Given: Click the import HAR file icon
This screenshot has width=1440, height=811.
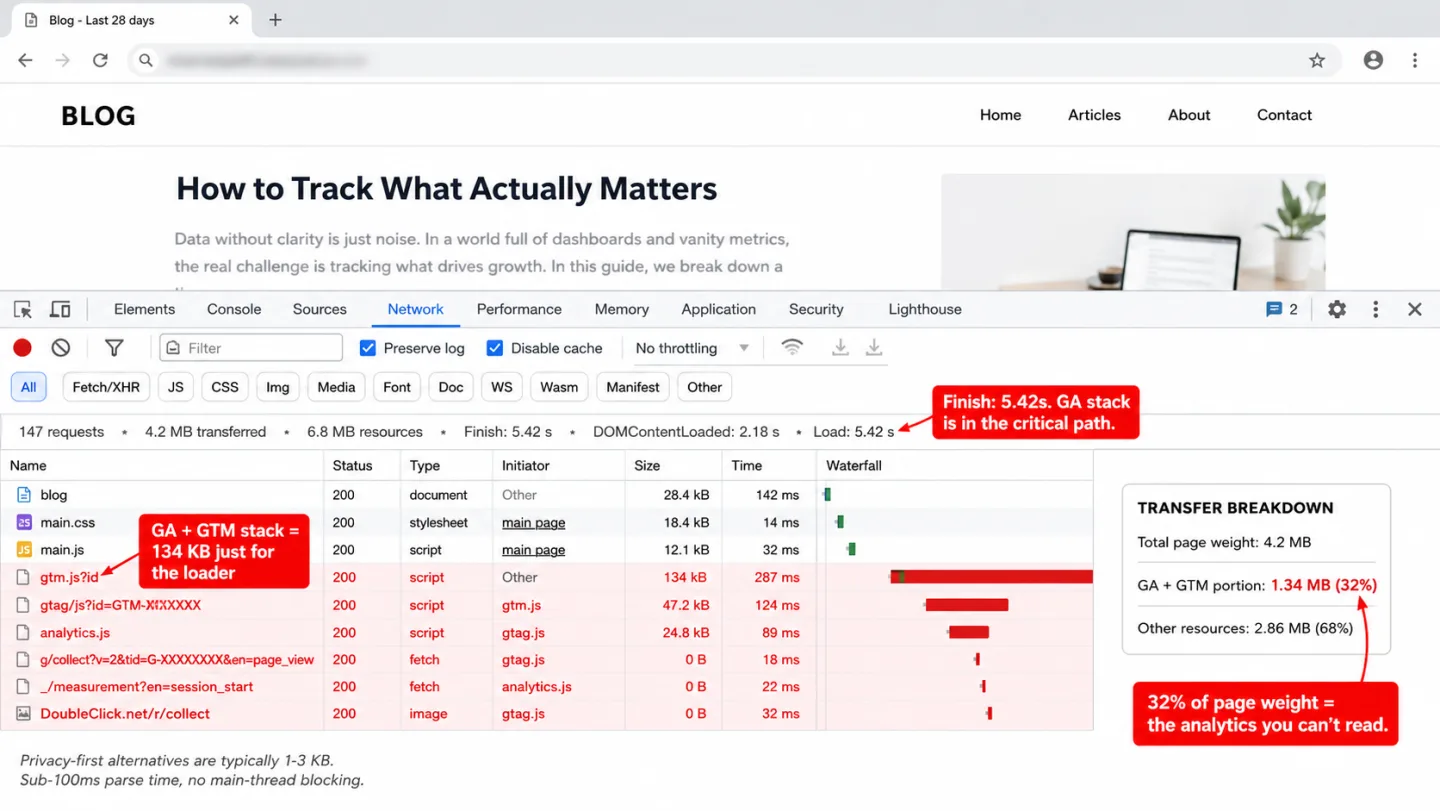Looking at the screenshot, I should pos(840,347).
